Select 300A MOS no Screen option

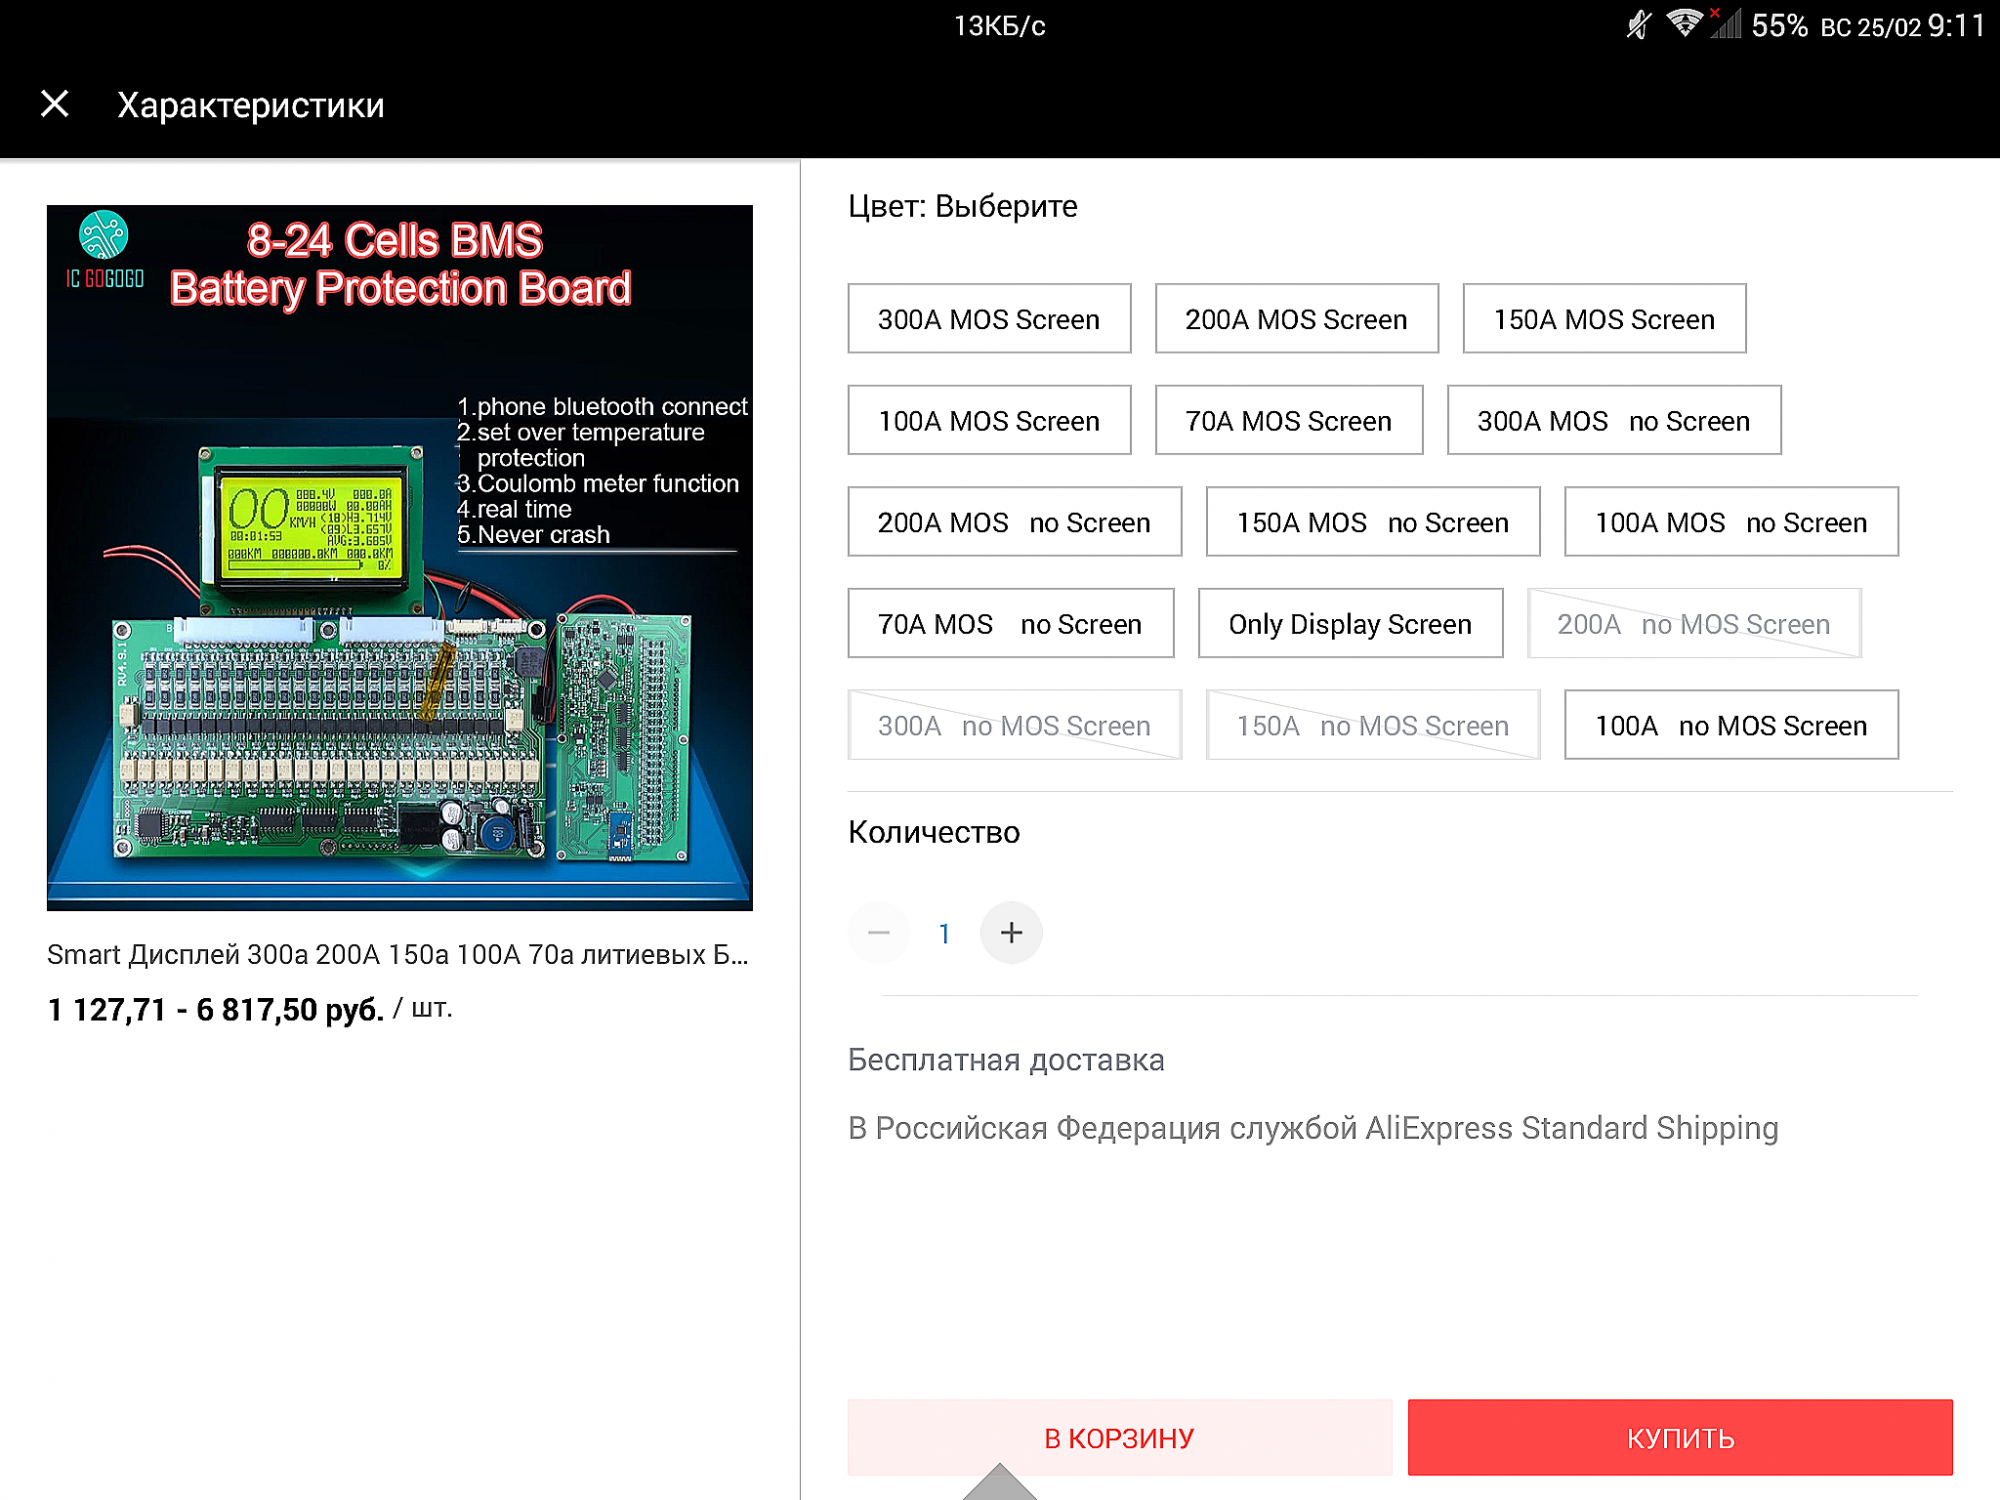point(1613,421)
